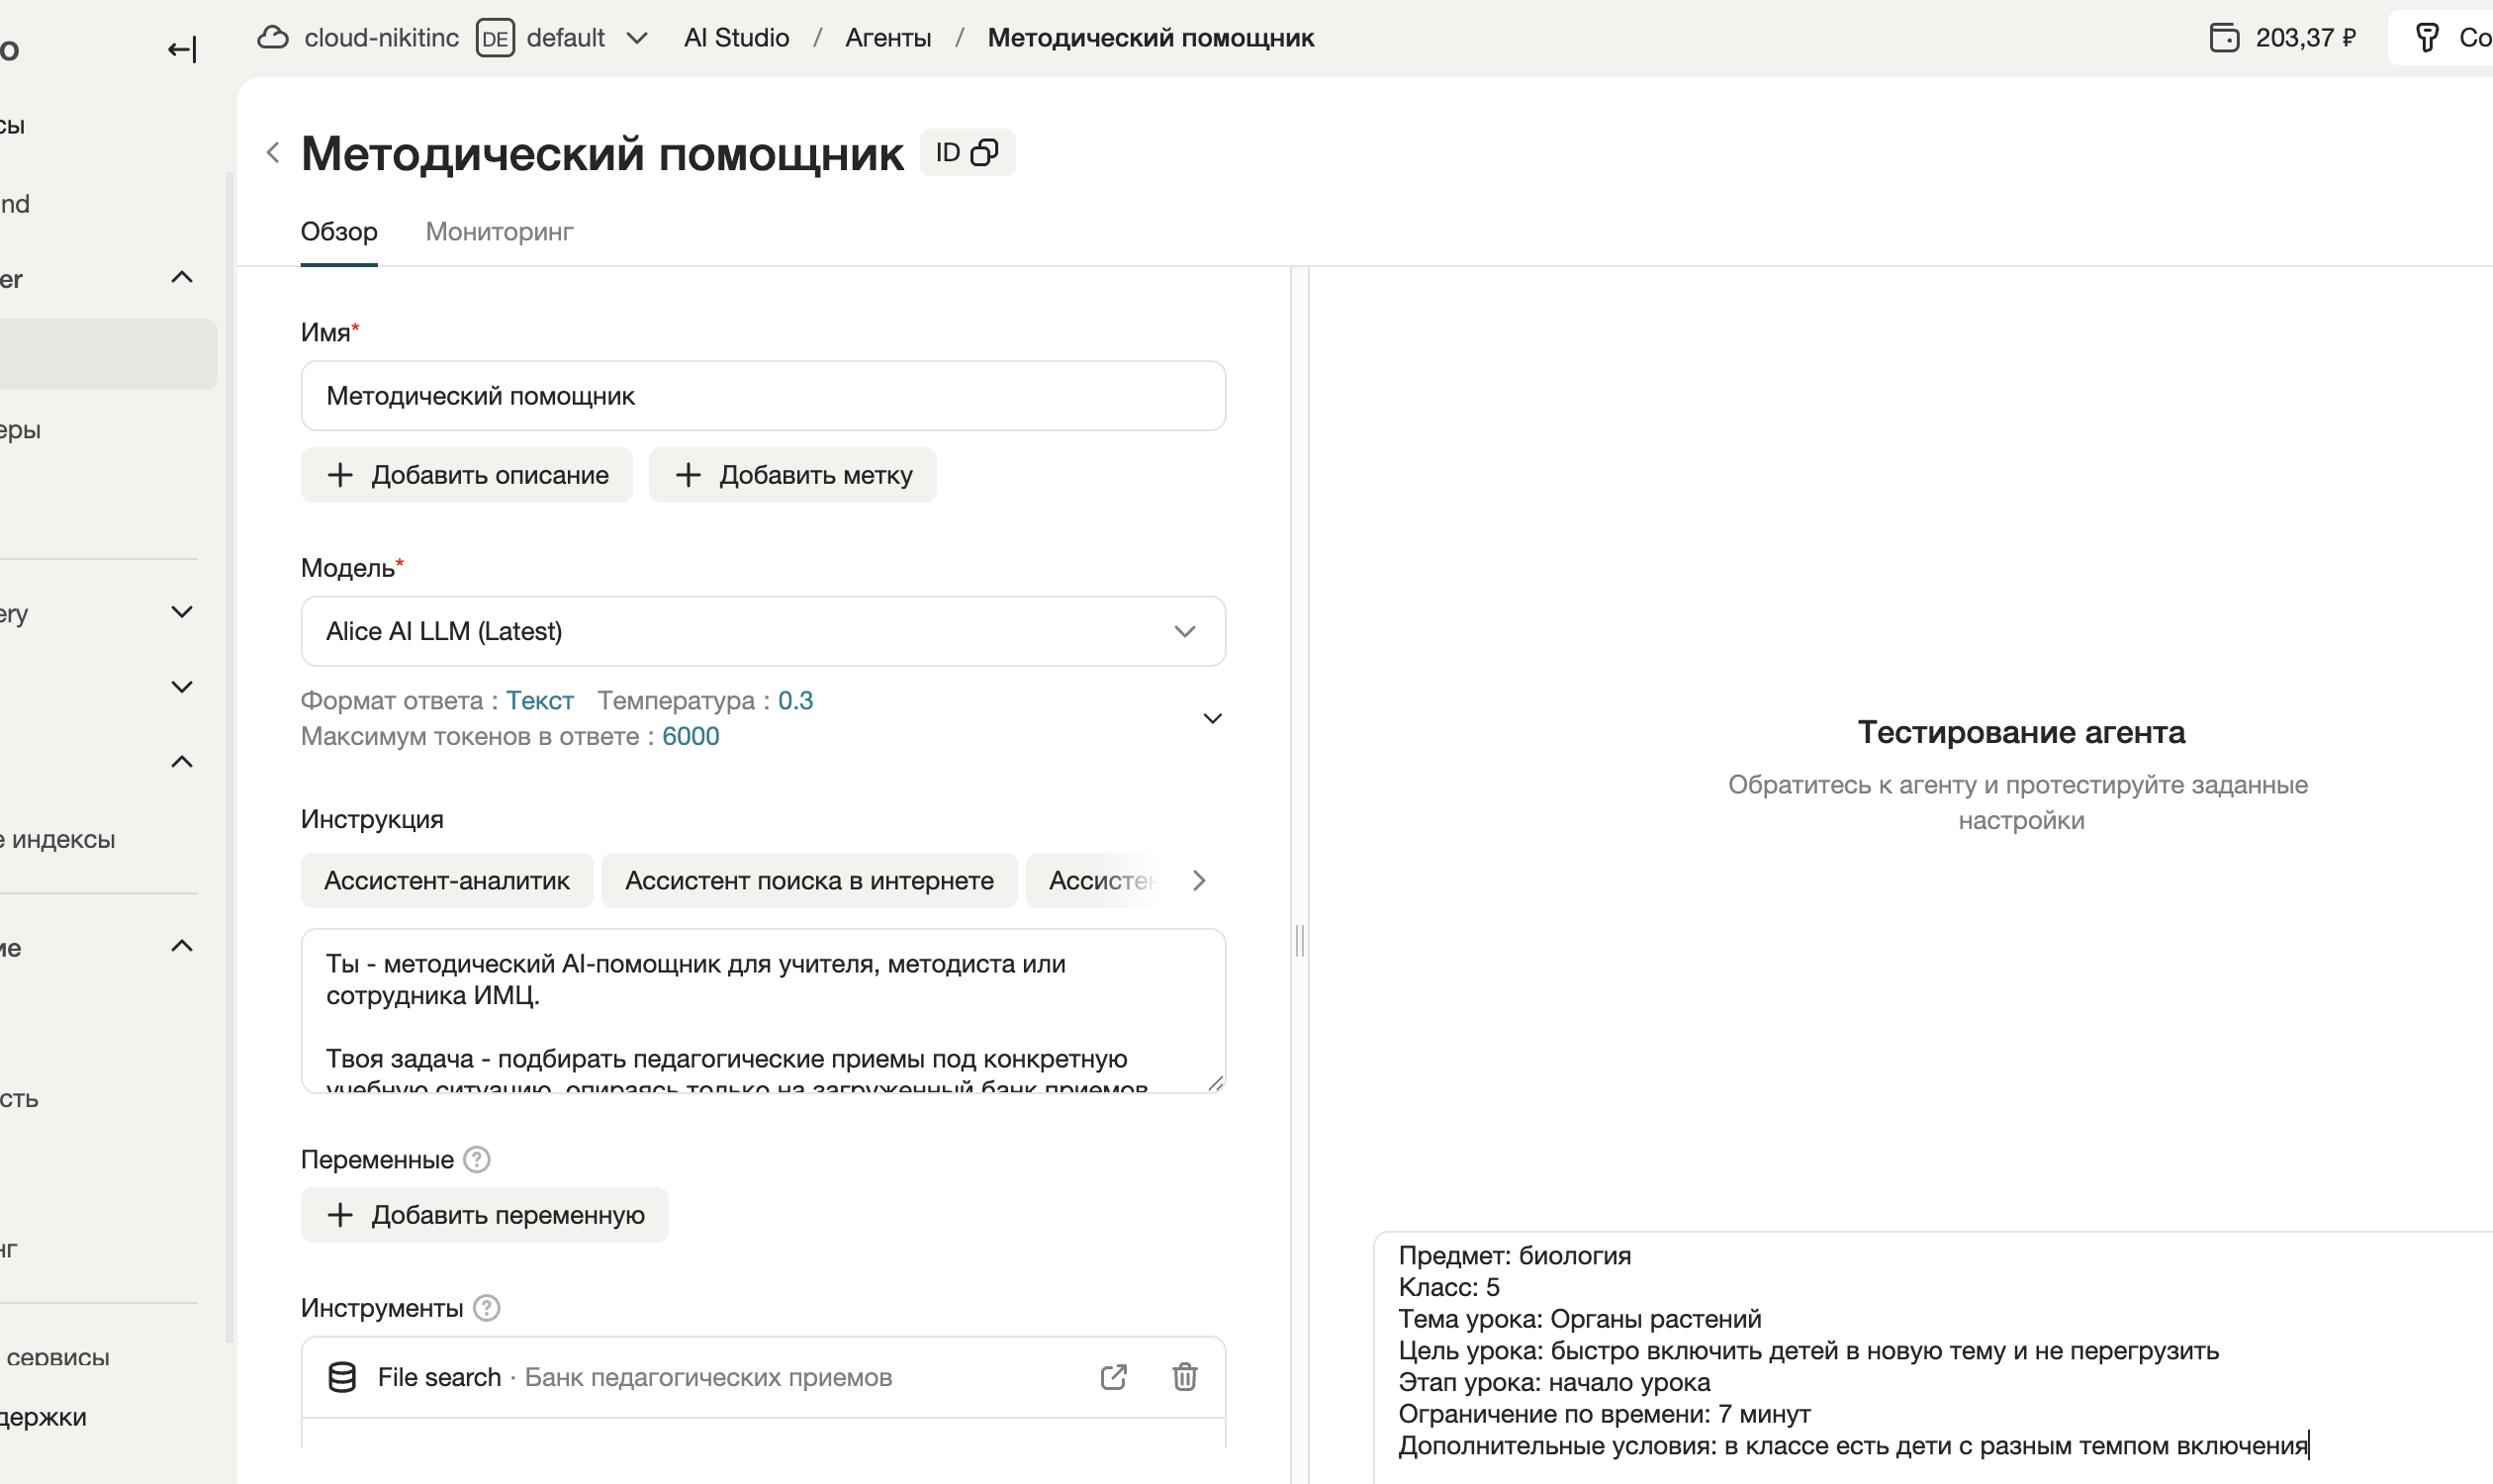Open Инструменты help question icon
The width and height of the screenshot is (2493, 1484).
tap(486, 1308)
